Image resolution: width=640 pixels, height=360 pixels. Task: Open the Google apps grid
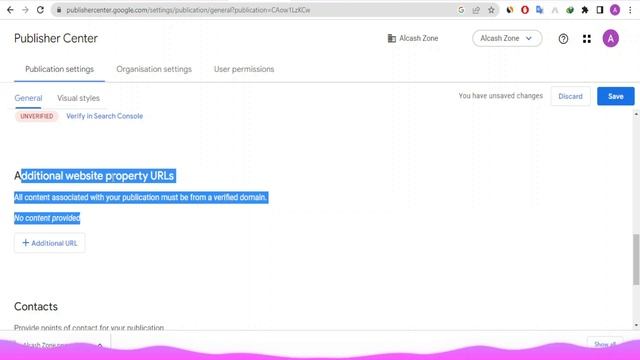587,39
